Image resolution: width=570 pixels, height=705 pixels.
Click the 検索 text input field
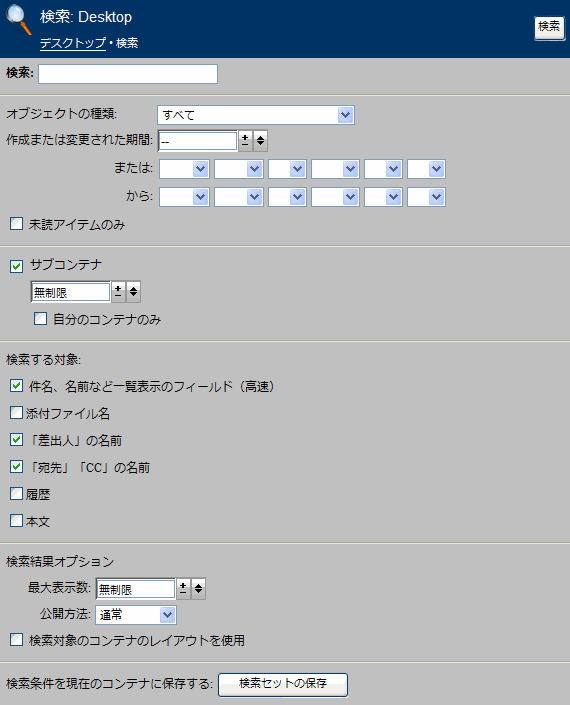(x=128, y=74)
